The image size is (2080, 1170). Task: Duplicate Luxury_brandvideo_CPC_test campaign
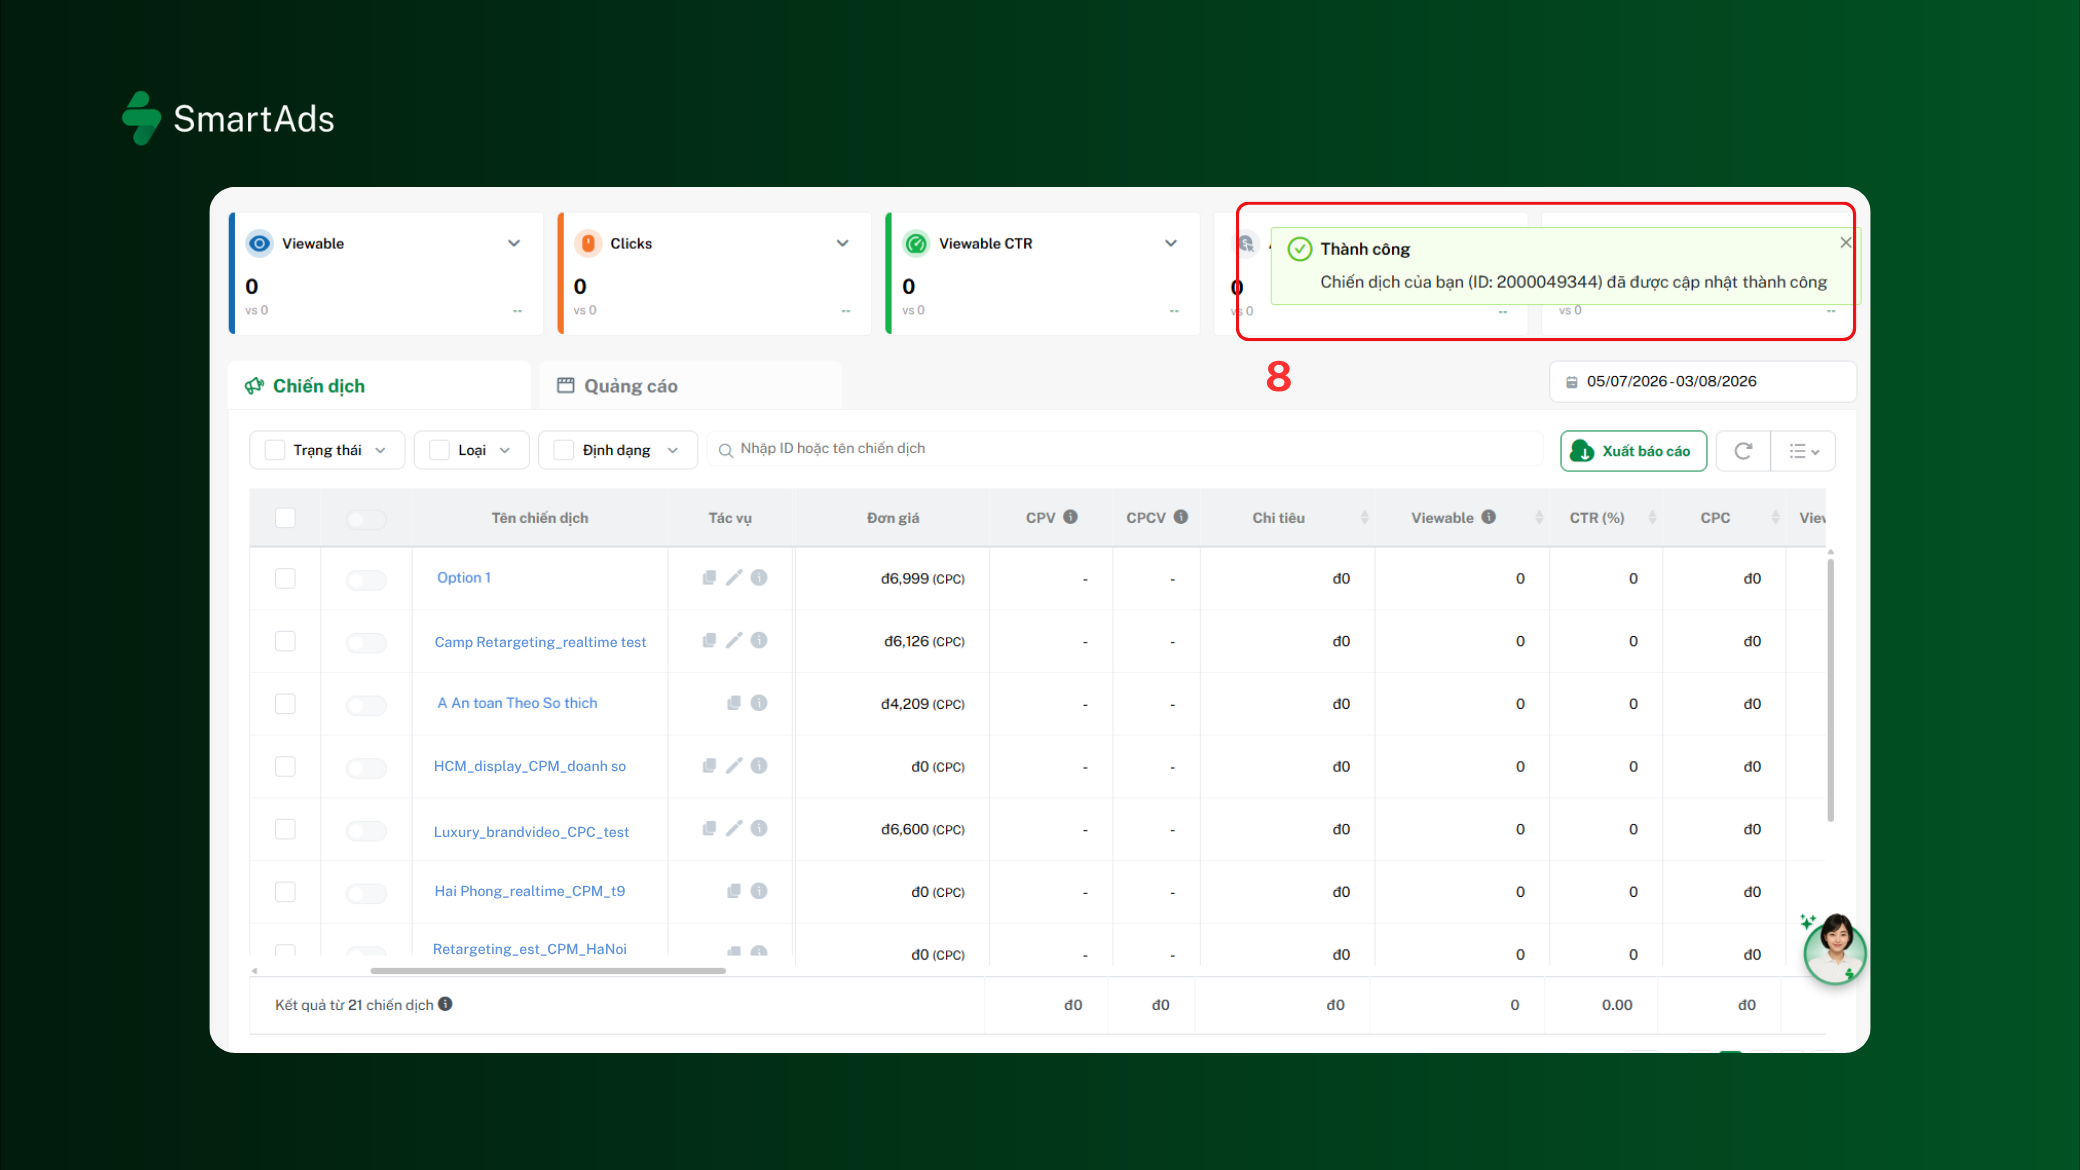[709, 829]
